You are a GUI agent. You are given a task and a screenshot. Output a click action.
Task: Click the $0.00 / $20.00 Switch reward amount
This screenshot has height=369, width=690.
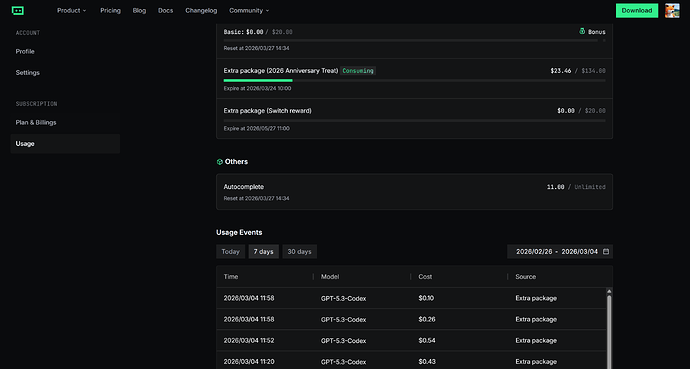pos(581,111)
